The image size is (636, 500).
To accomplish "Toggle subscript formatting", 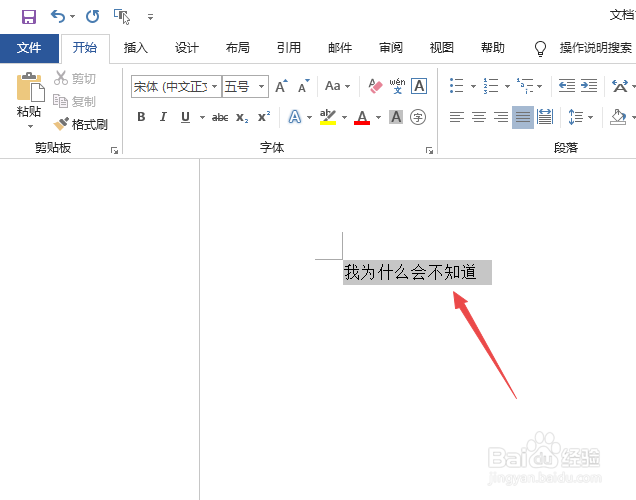I will pos(242,118).
